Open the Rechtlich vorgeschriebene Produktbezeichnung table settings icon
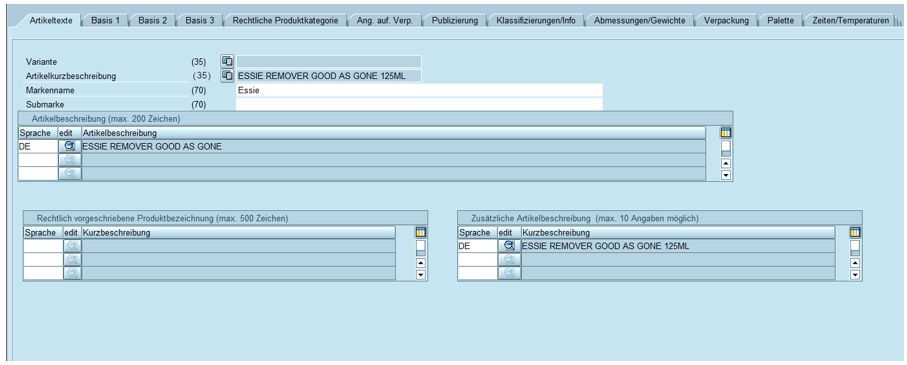 [x=421, y=232]
